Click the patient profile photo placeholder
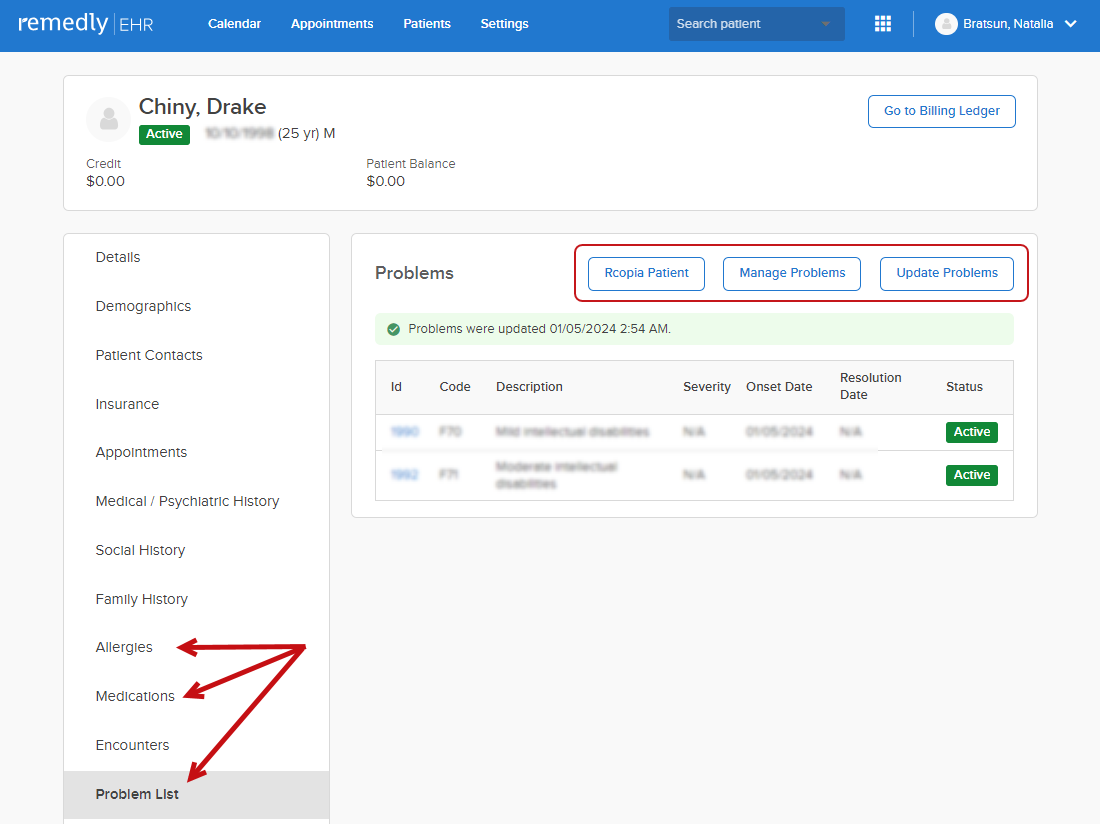Viewport: 1100px width, 824px height. 108,119
